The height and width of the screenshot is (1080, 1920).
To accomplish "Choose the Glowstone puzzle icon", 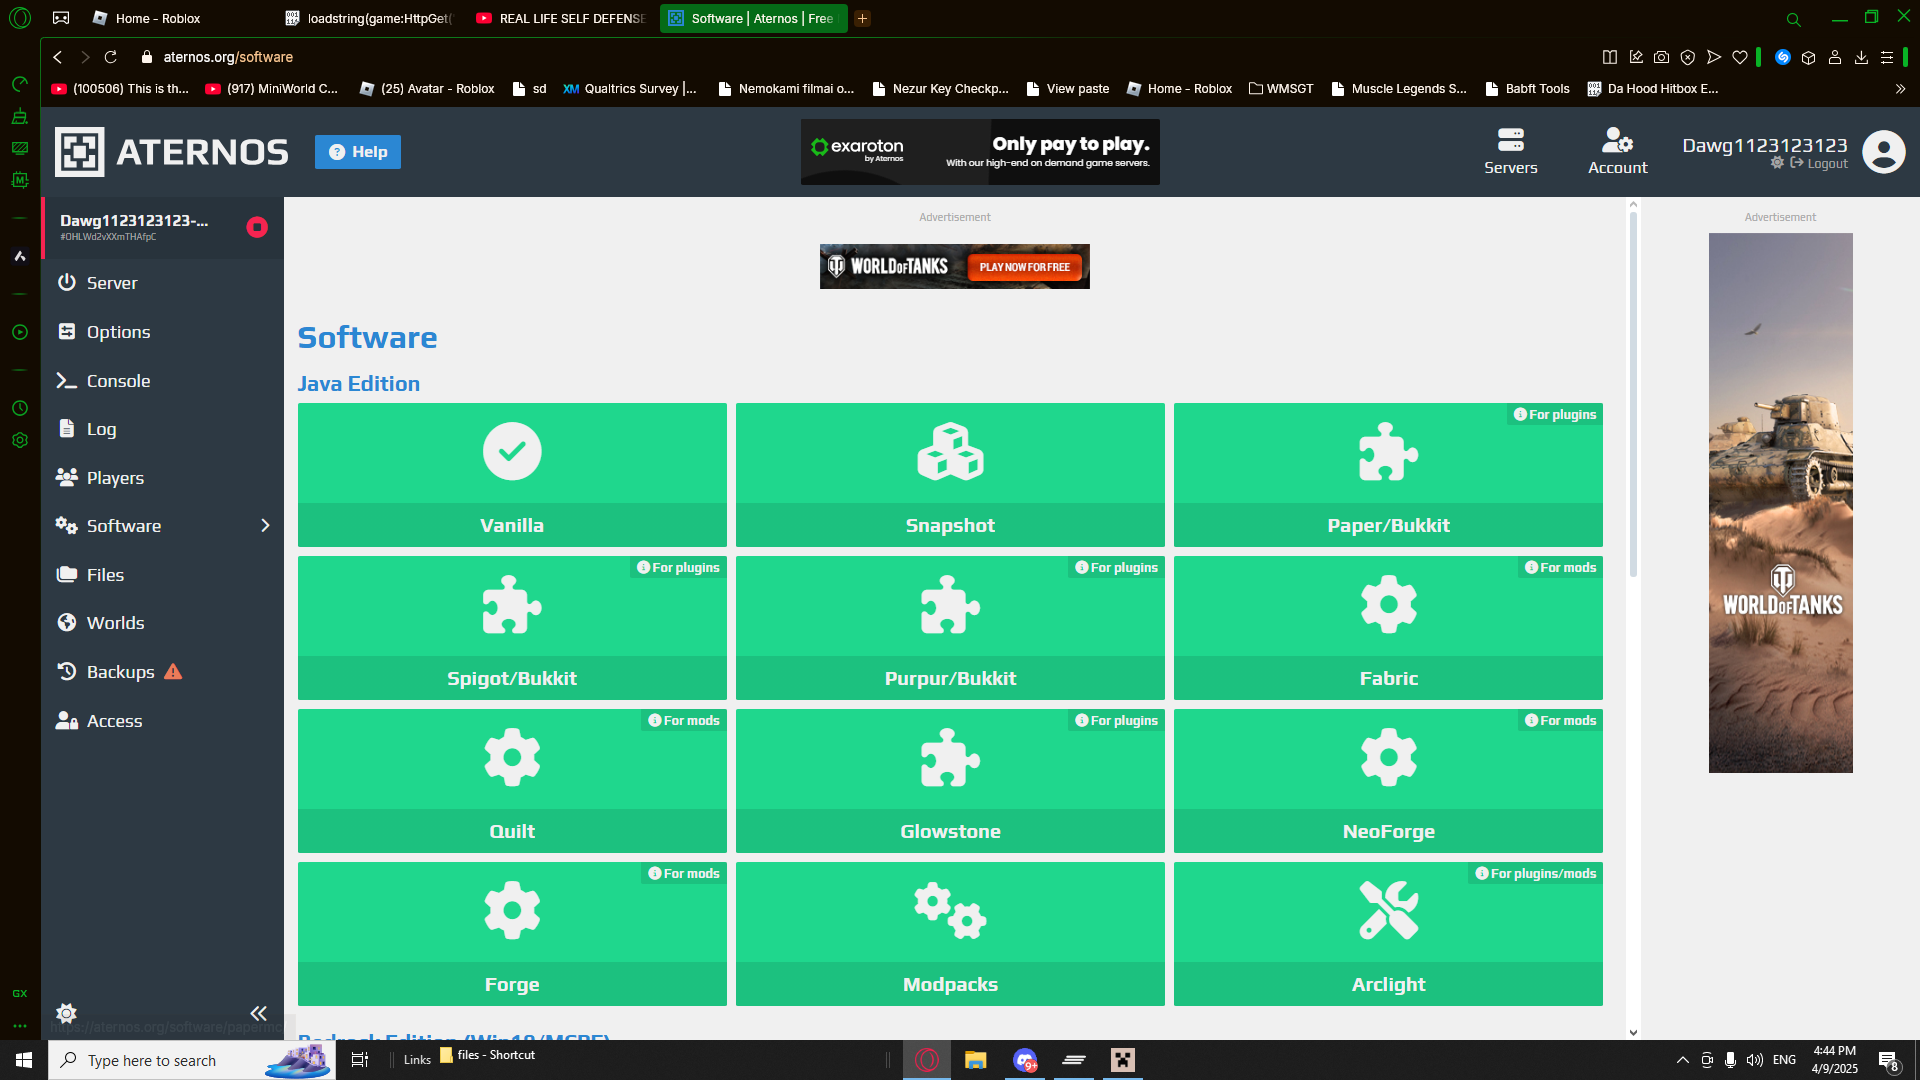I will click(950, 757).
